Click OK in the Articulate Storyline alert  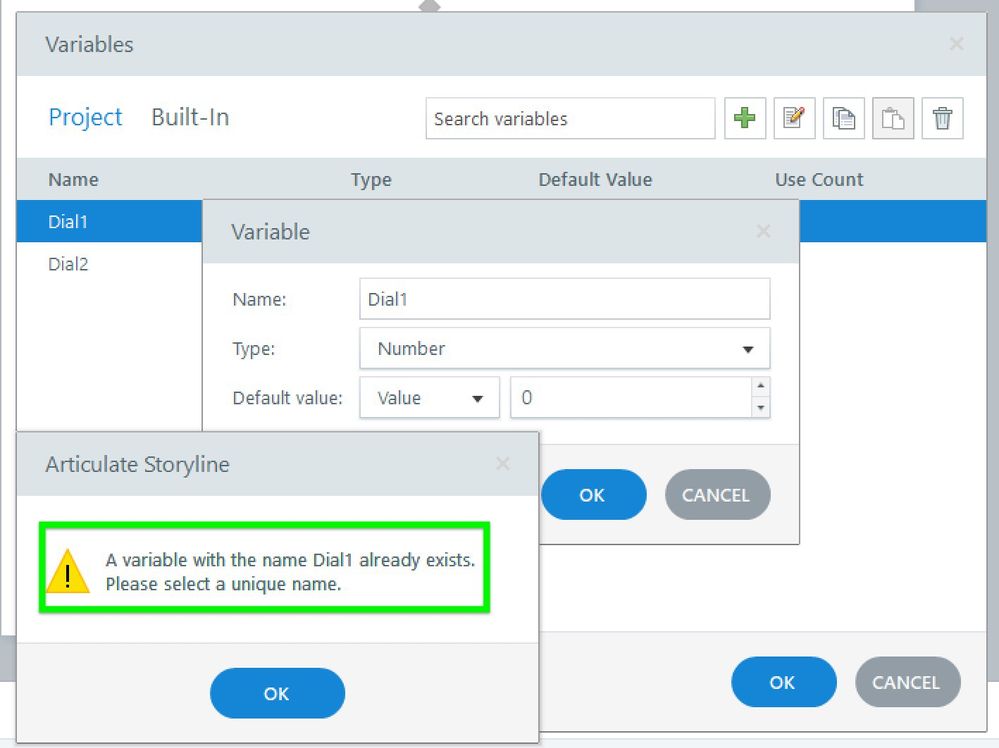coord(277,693)
